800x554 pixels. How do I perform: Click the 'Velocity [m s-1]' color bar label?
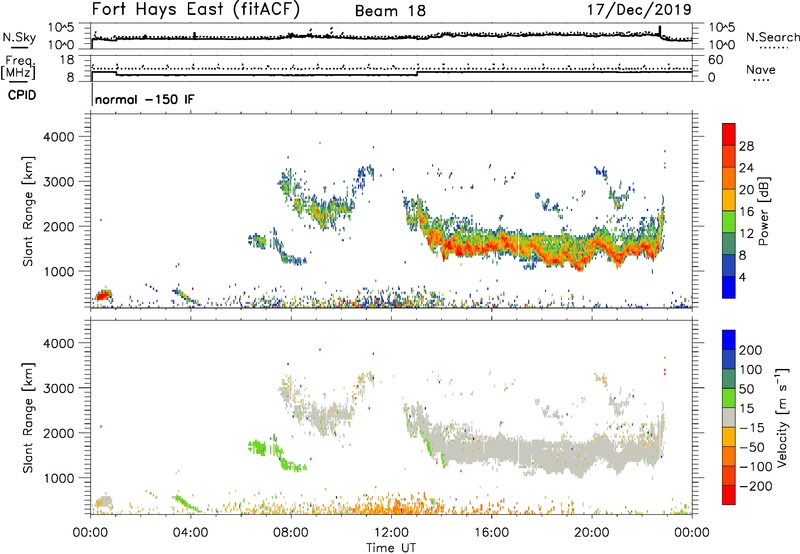point(782,417)
